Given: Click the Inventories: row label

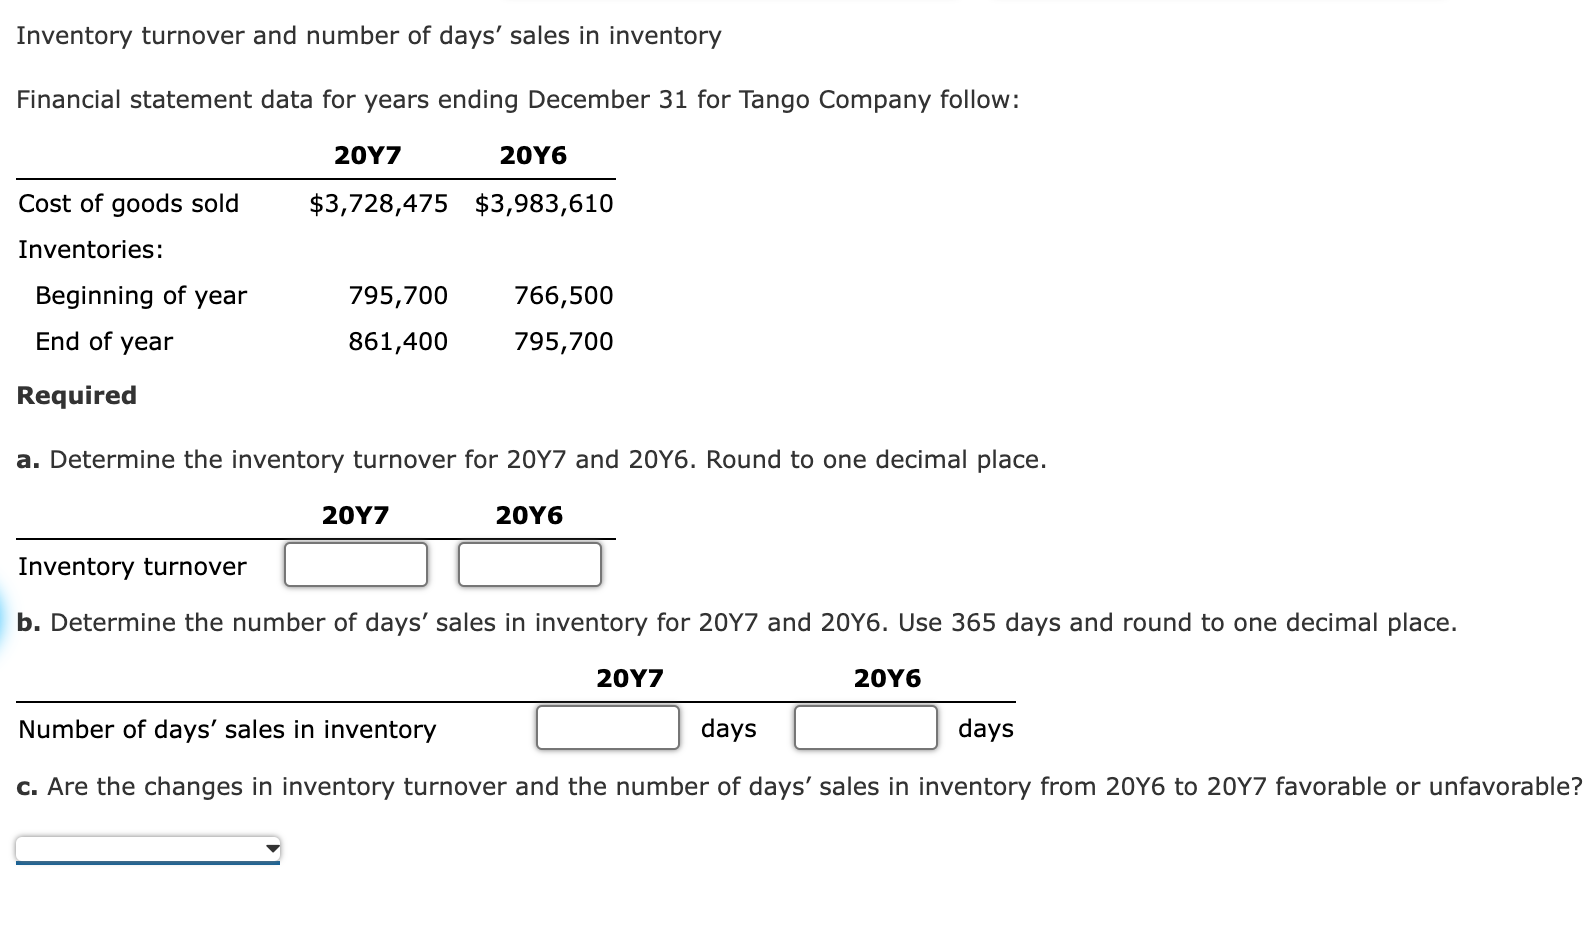Looking at the screenshot, I should point(91,249).
